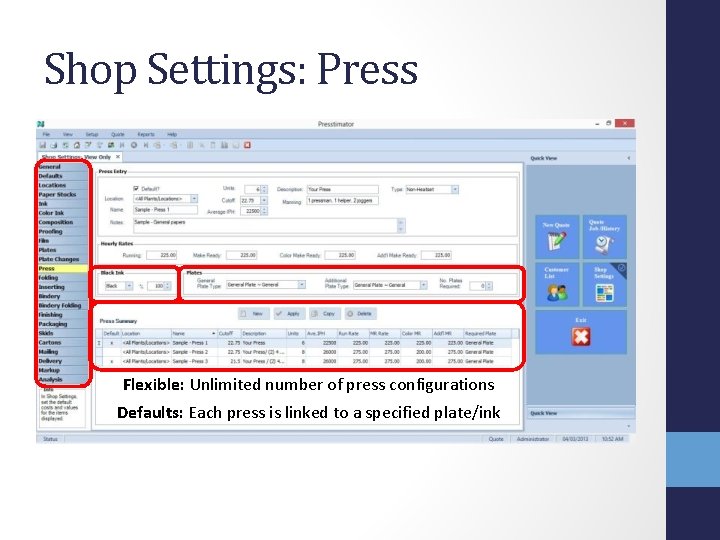Select General in the sidebar
Image resolution: width=720 pixels, height=540 pixels.
[x=62, y=167]
